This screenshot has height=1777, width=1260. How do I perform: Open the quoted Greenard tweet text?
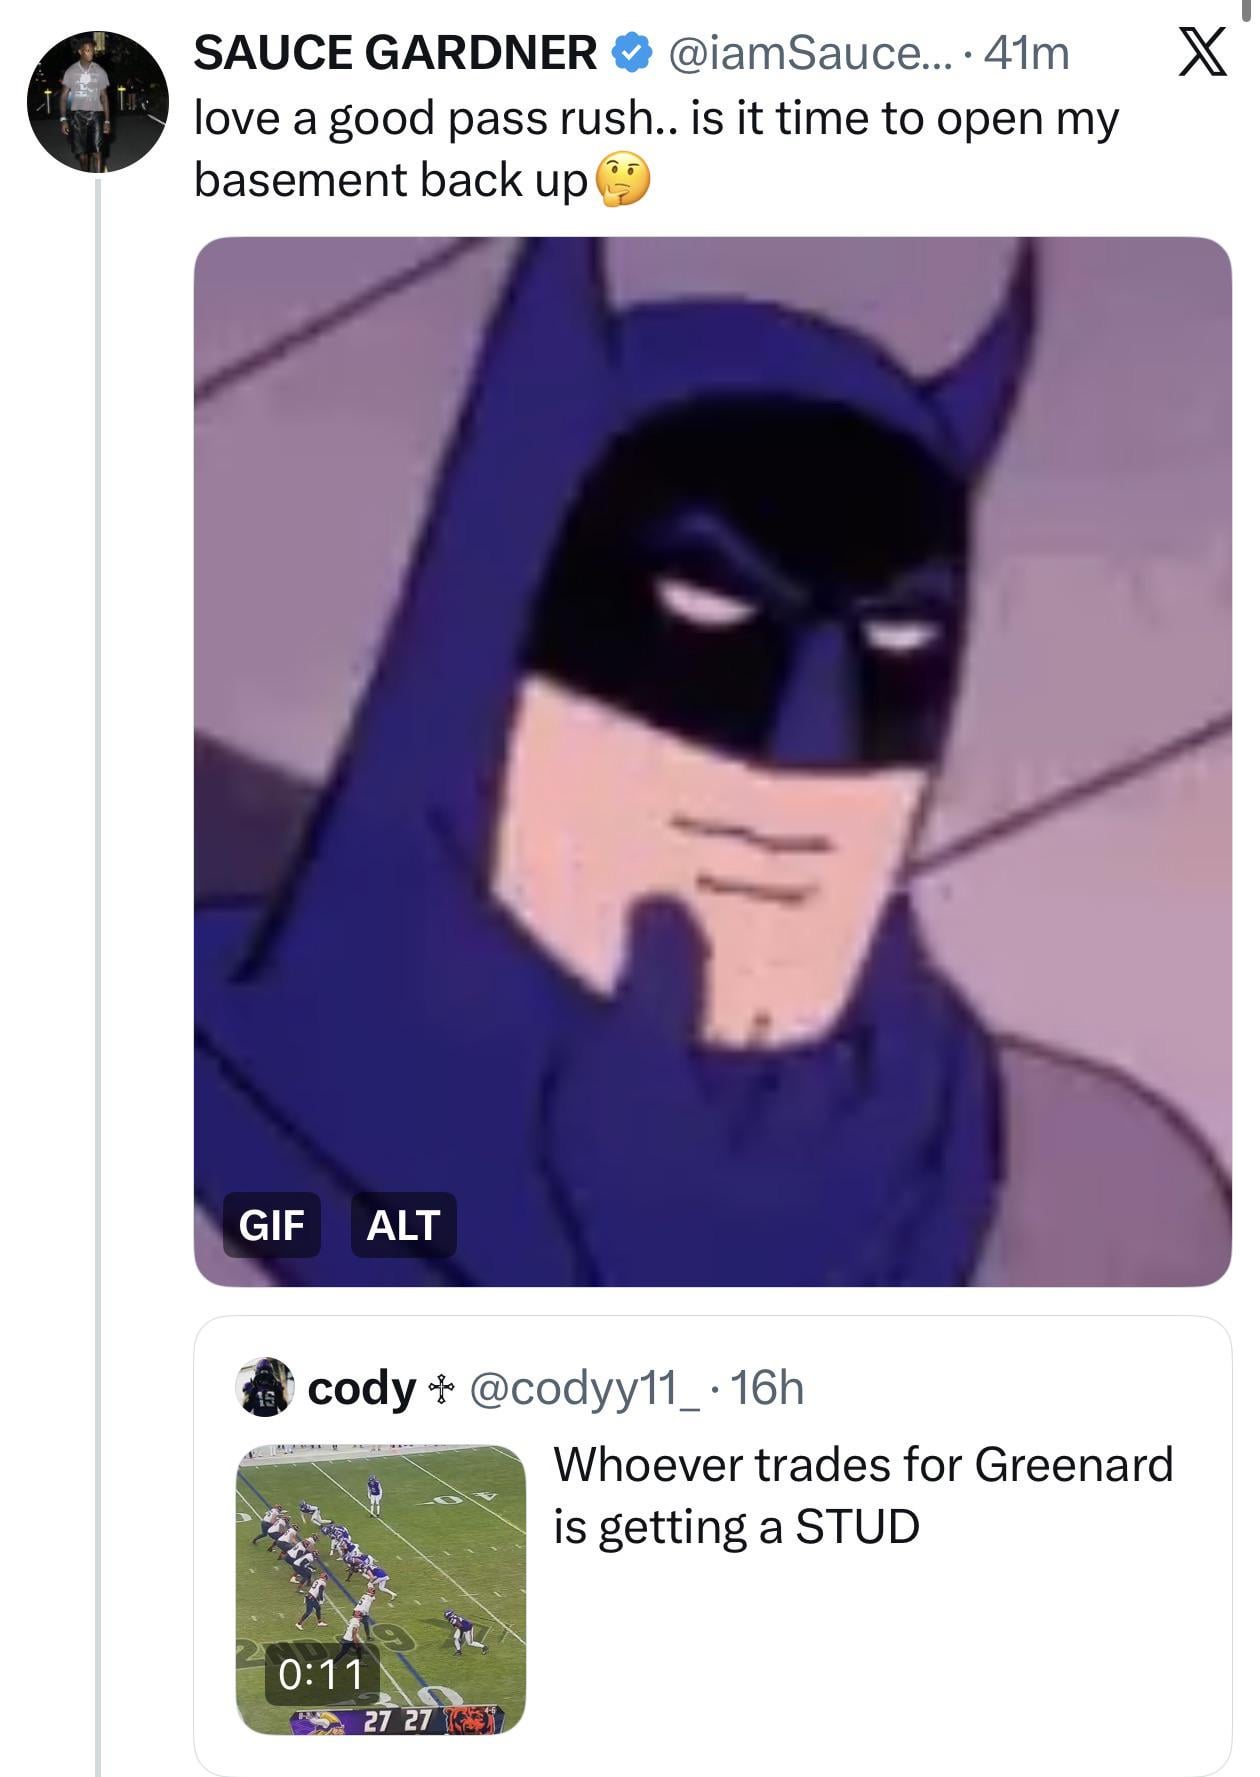click(863, 1495)
